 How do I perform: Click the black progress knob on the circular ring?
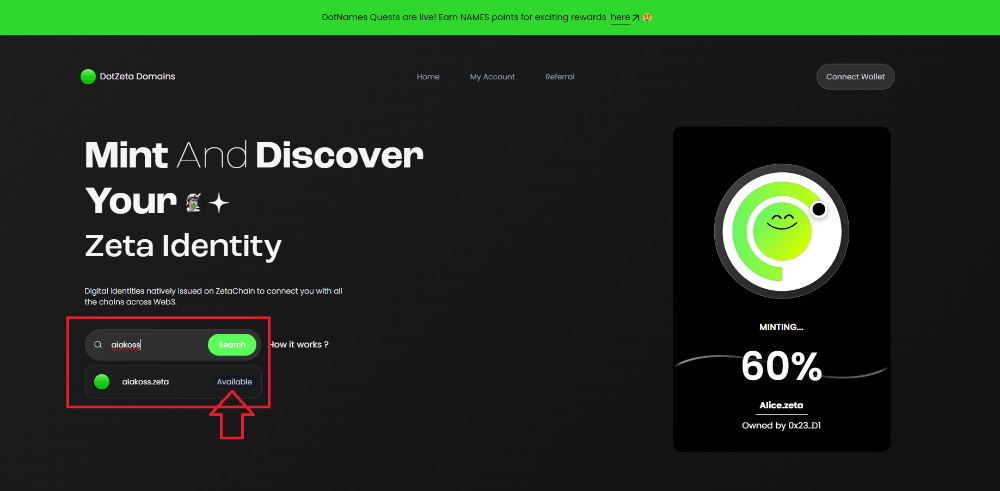pyautogui.click(x=819, y=209)
